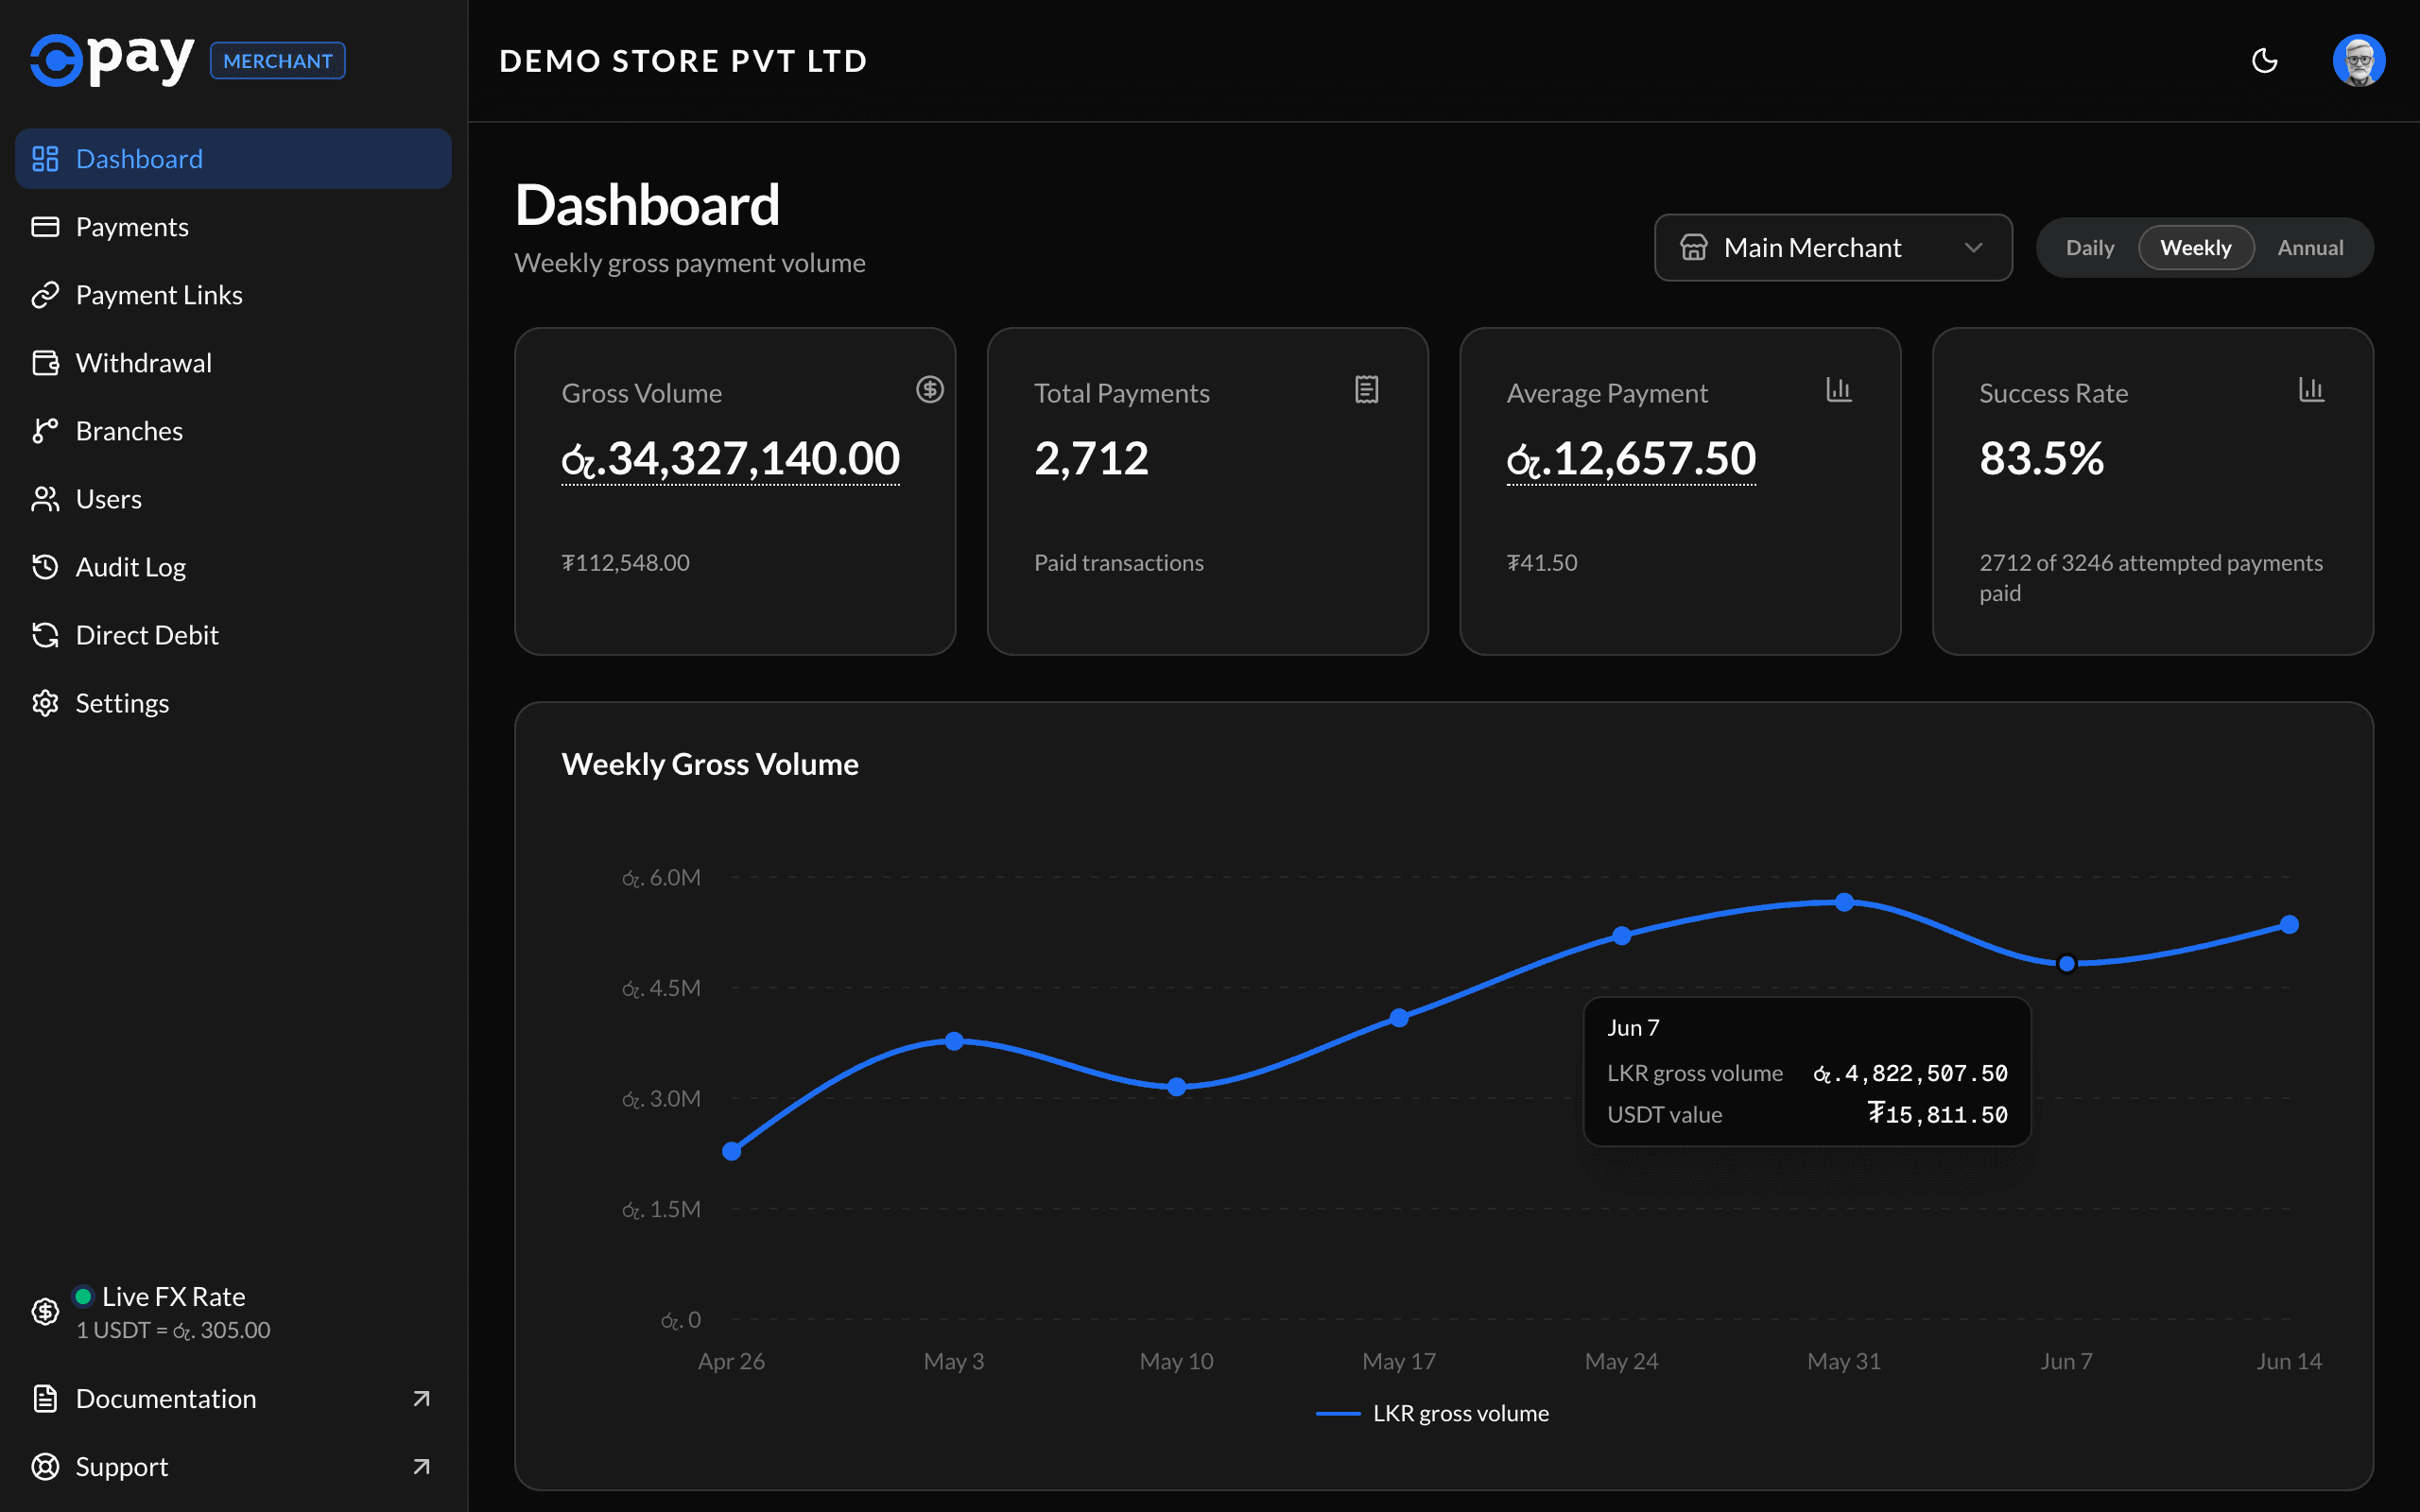The image size is (2420, 1512).
Task: Click the Branches fork icon
Action: [45, 431]
